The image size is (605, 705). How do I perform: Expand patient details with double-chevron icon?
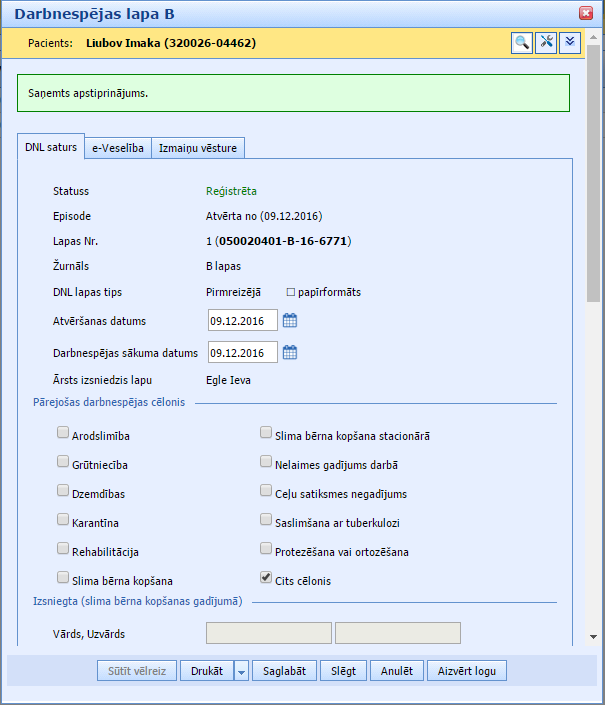click(x=570, y=42)
